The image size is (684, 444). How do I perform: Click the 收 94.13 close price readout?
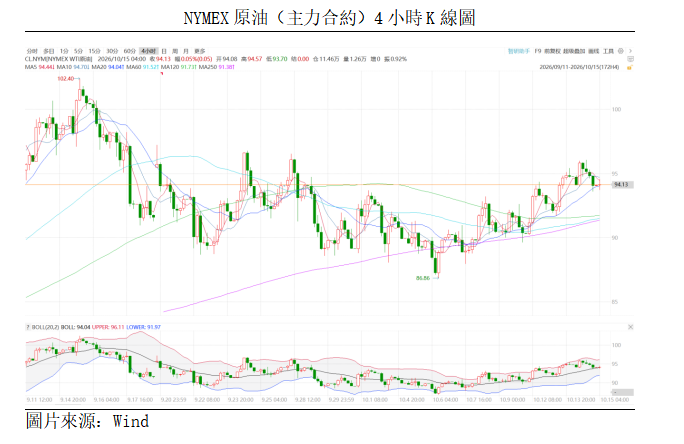click(160, 59)
